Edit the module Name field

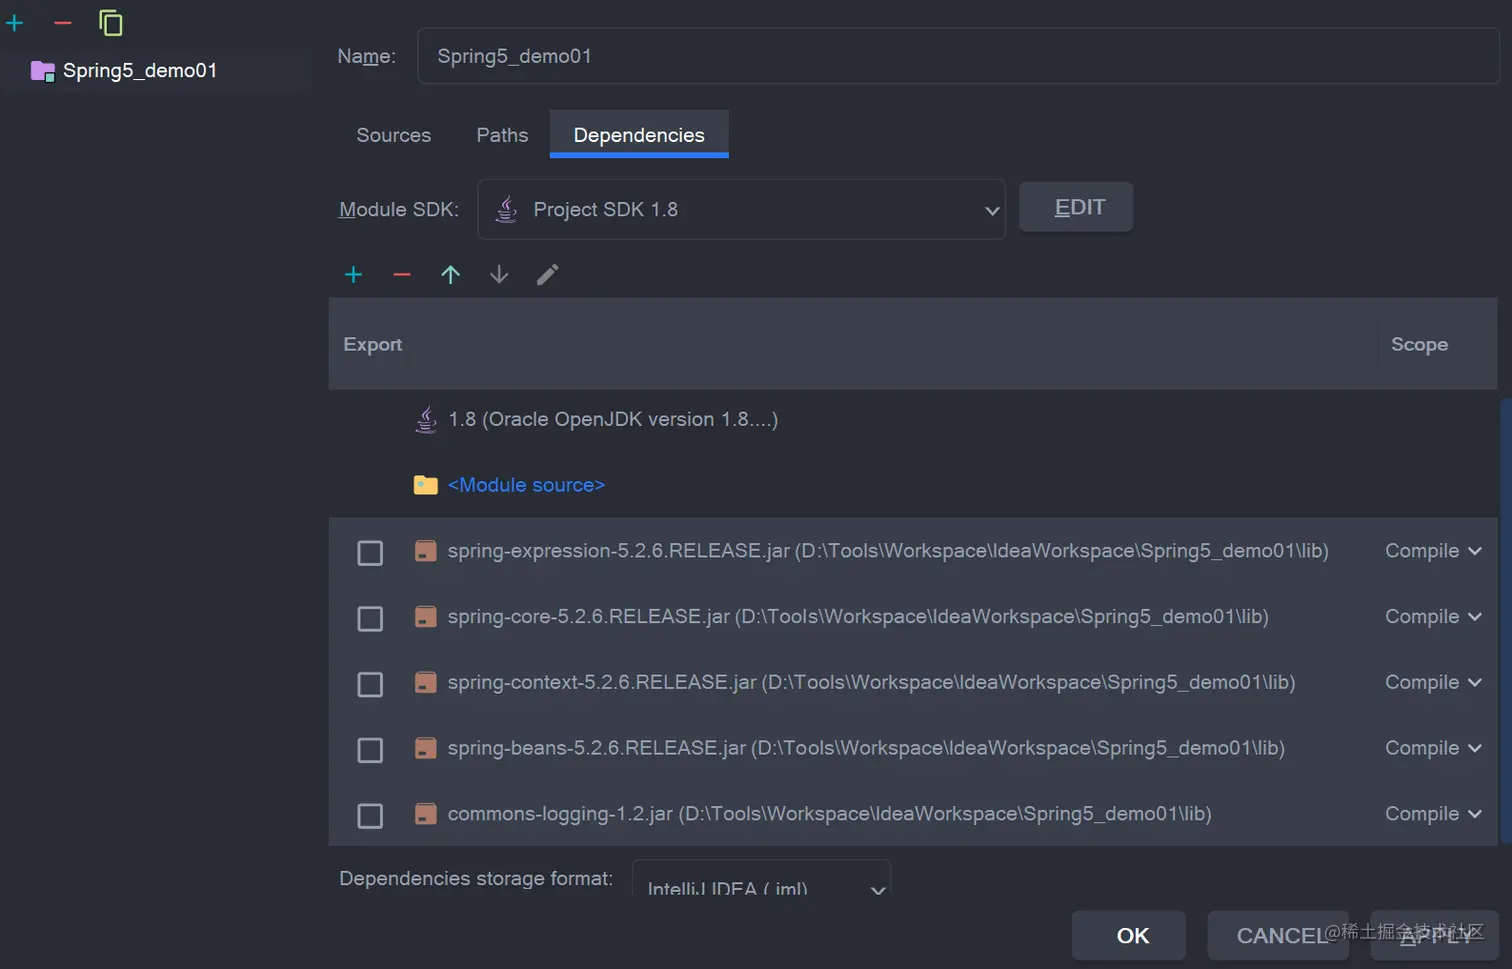[957, 56]
